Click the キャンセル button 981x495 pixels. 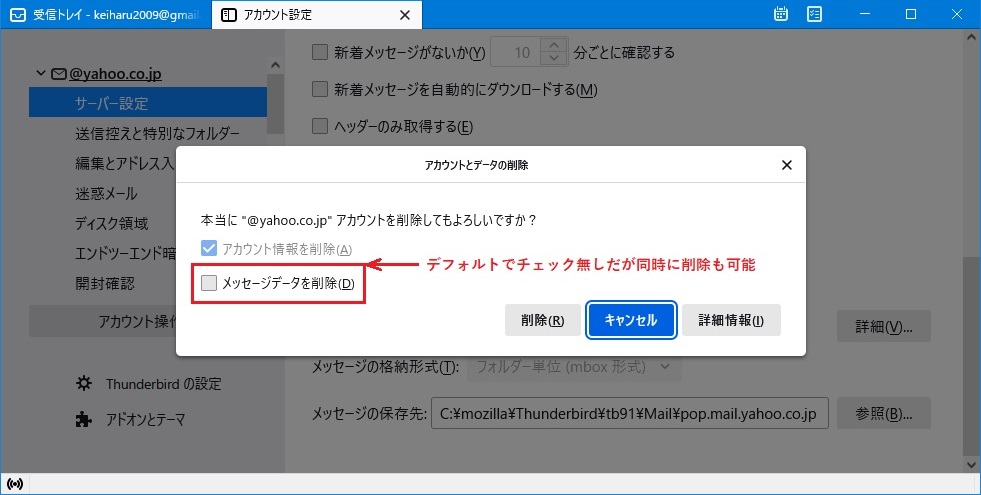pyautogui.click(x=630, y=321)
